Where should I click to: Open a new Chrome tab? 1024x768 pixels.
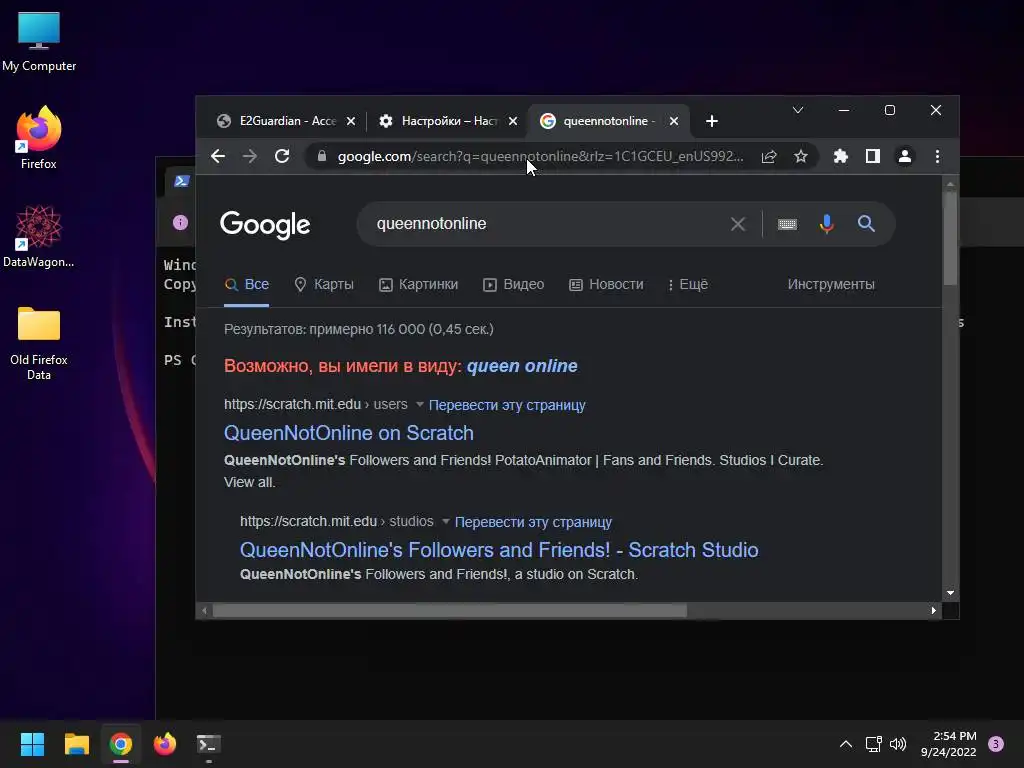point(712,121)
